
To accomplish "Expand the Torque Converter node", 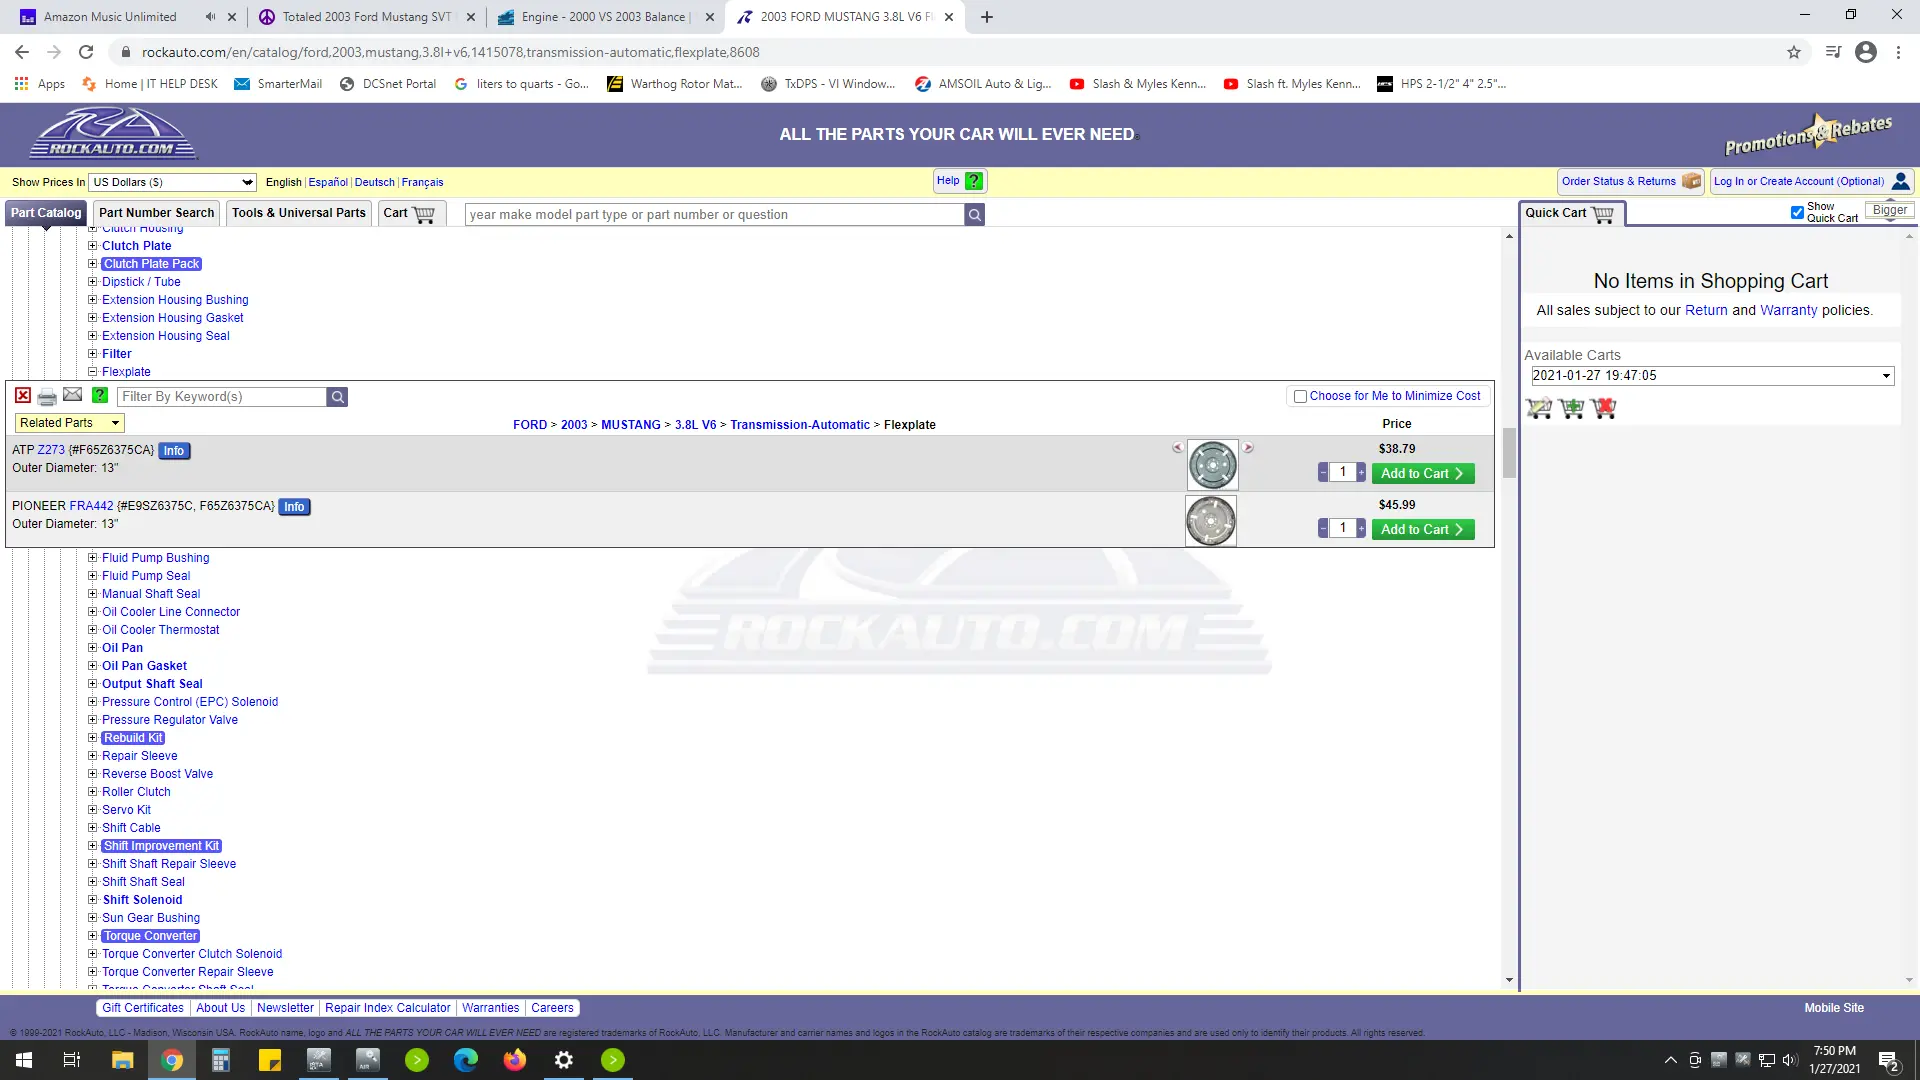I will (x=92, y=936).
